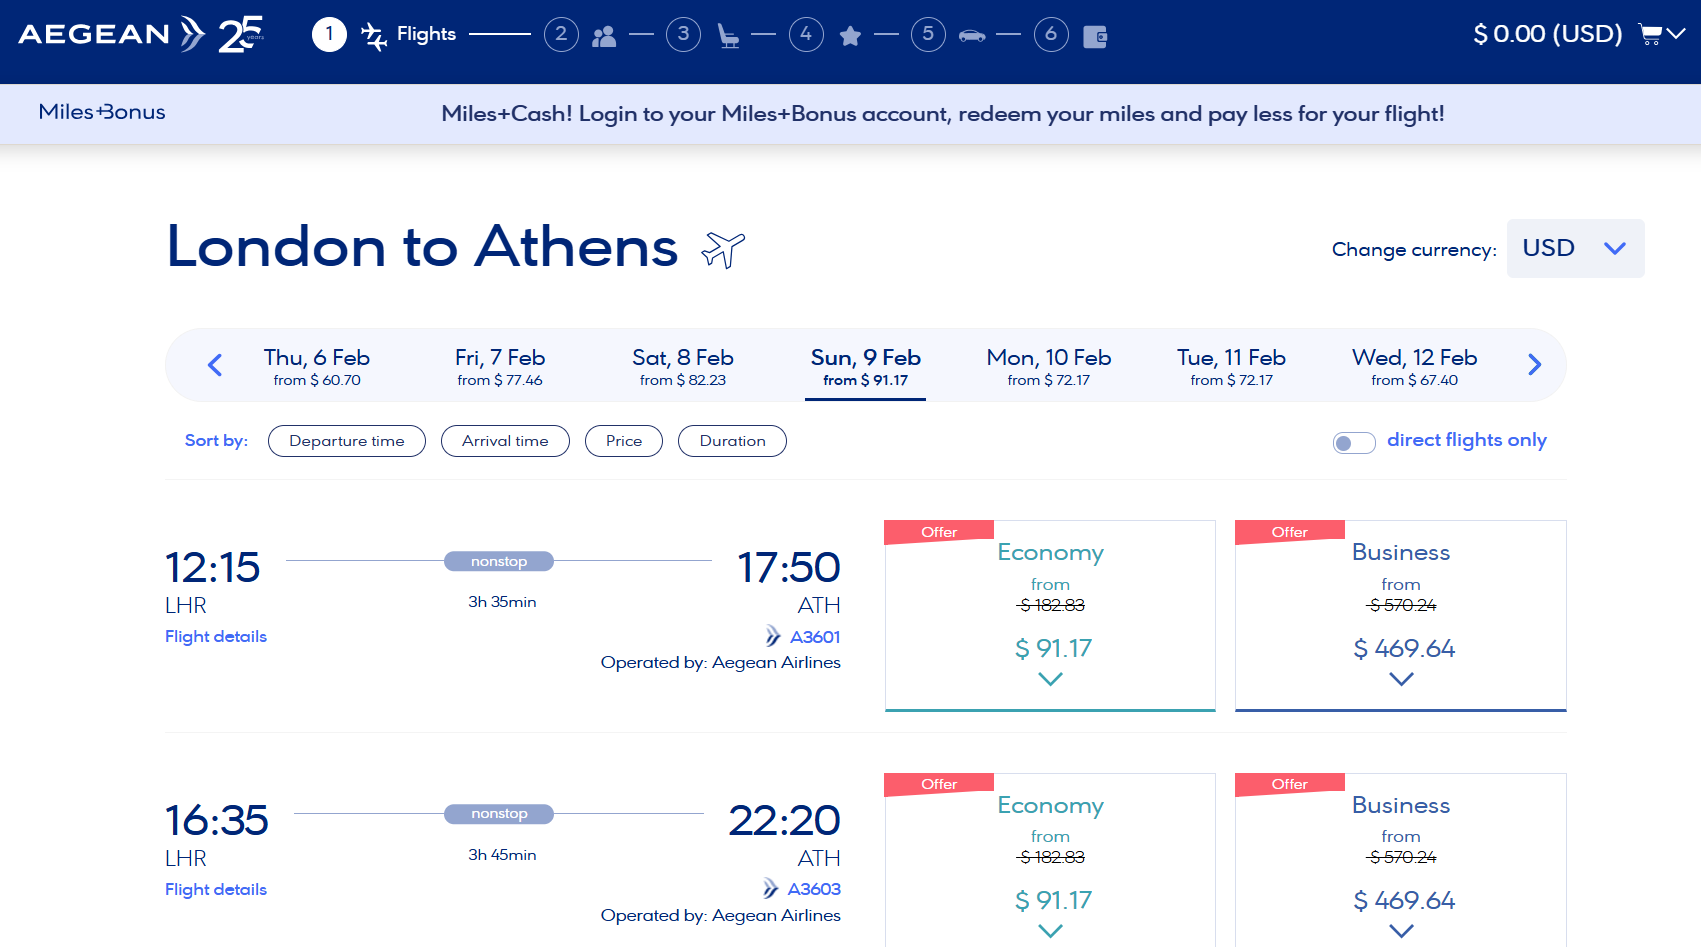The width and height of the screenshot is (1701, 947).
Task: Select the Sun, 9 Feb date tab
Action: [x=866, y=366]
